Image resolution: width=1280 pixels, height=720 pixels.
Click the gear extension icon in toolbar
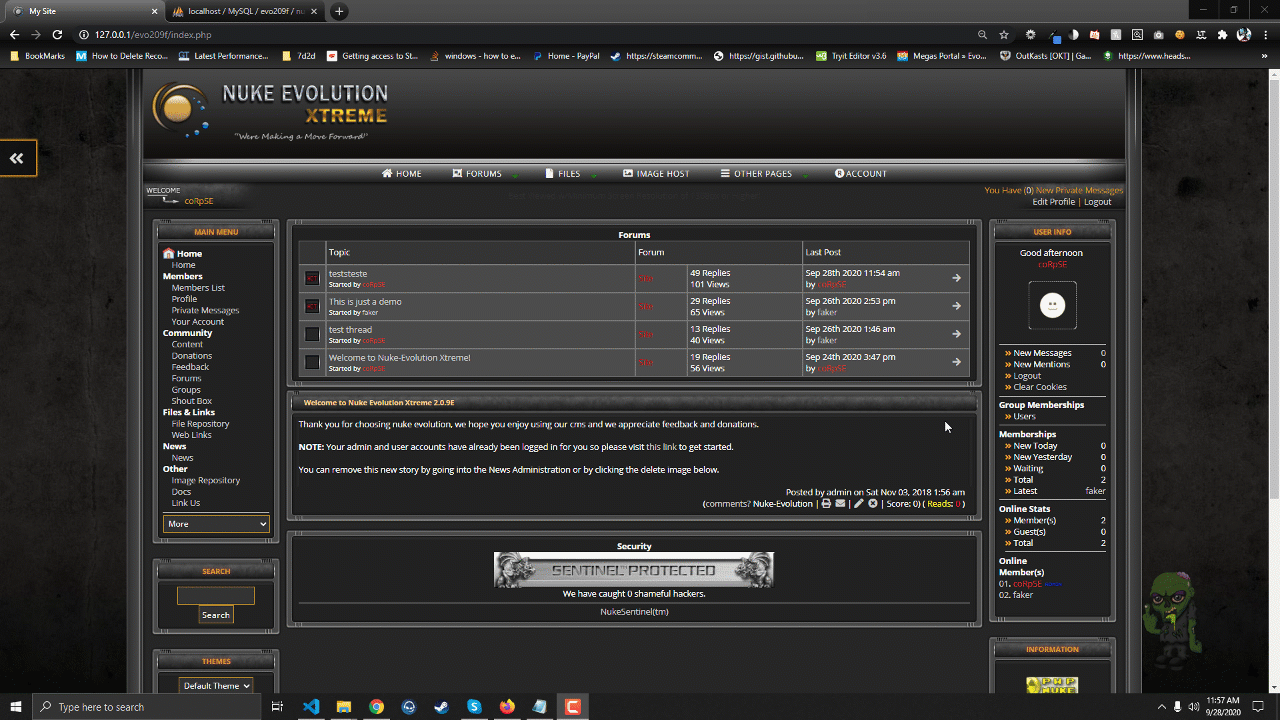coord(1031,34)
